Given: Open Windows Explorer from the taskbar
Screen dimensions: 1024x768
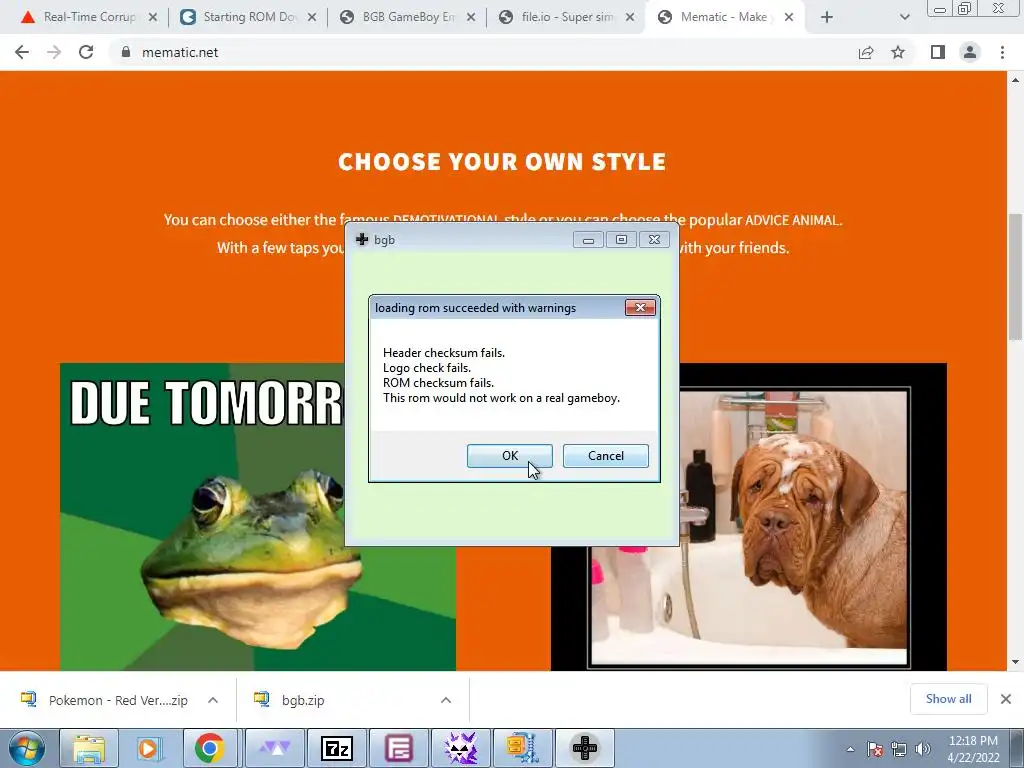Looking at the screenshot, I should click(x=89, y=748).
